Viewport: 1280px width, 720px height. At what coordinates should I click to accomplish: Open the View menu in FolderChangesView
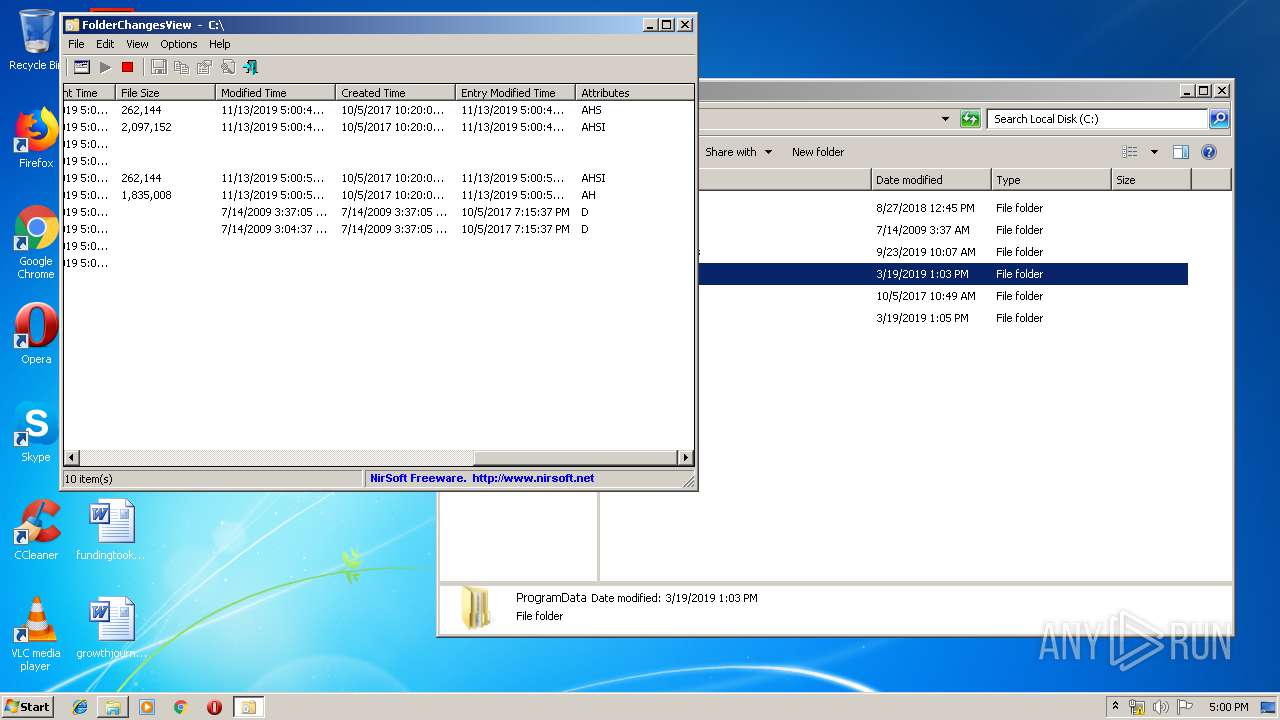(137, 44)
